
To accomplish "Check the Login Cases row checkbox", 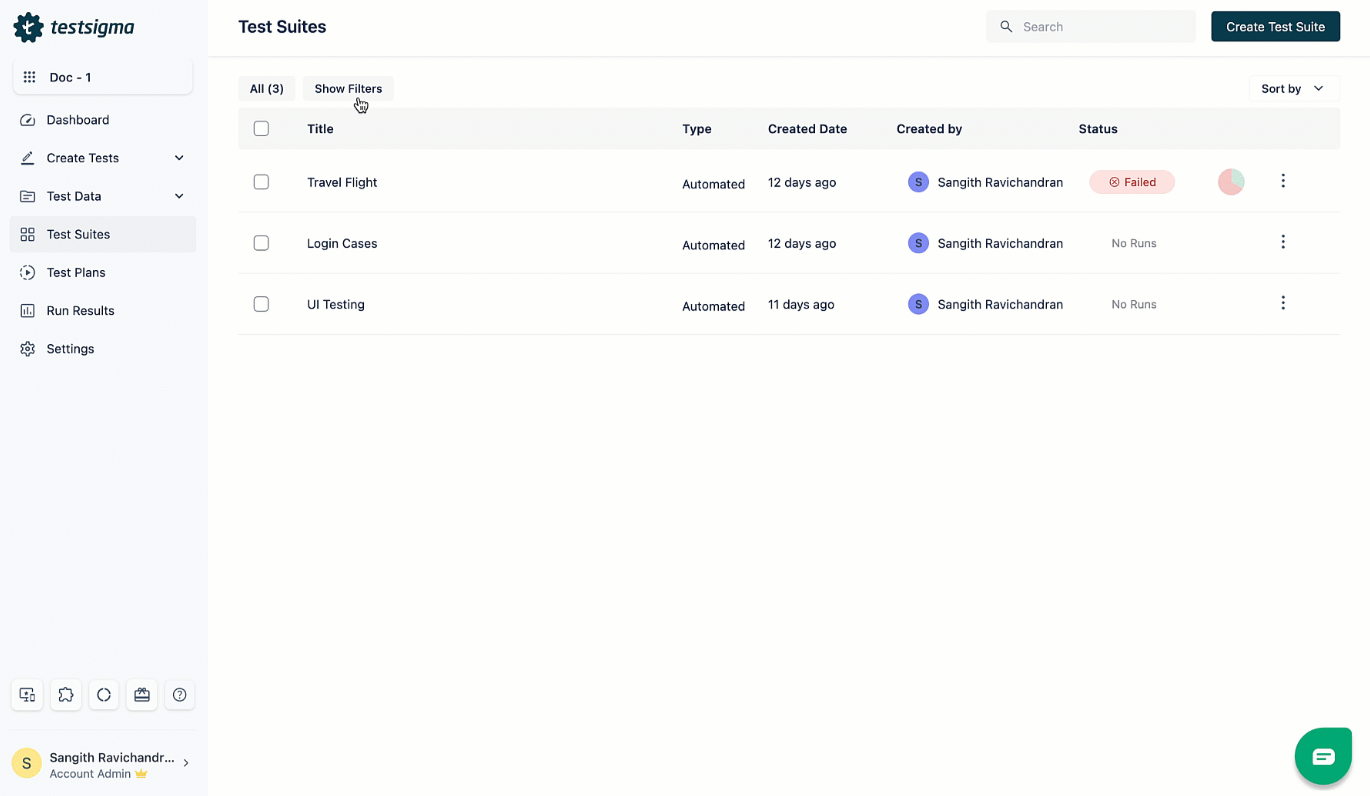I will [261, 243].
